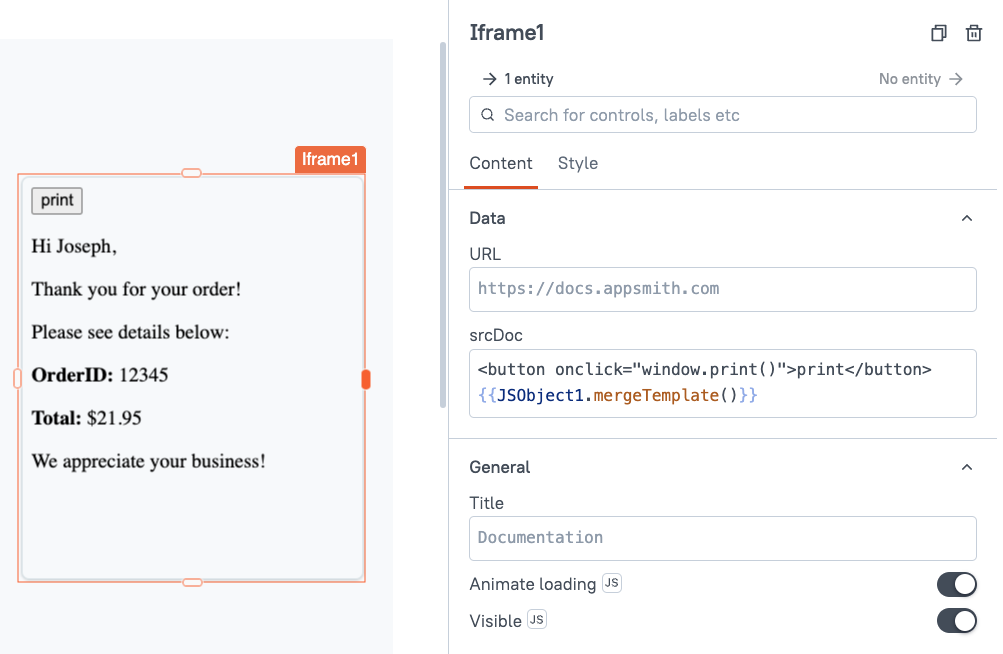
Task: Click the trash icon to delete the widget
Action: 973,33
